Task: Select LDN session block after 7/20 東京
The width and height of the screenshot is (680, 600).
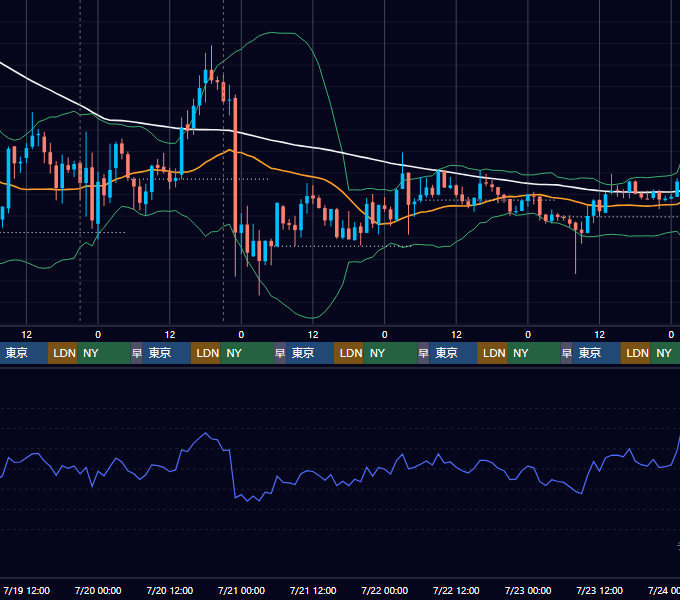Action: click(x=206, y=353)
